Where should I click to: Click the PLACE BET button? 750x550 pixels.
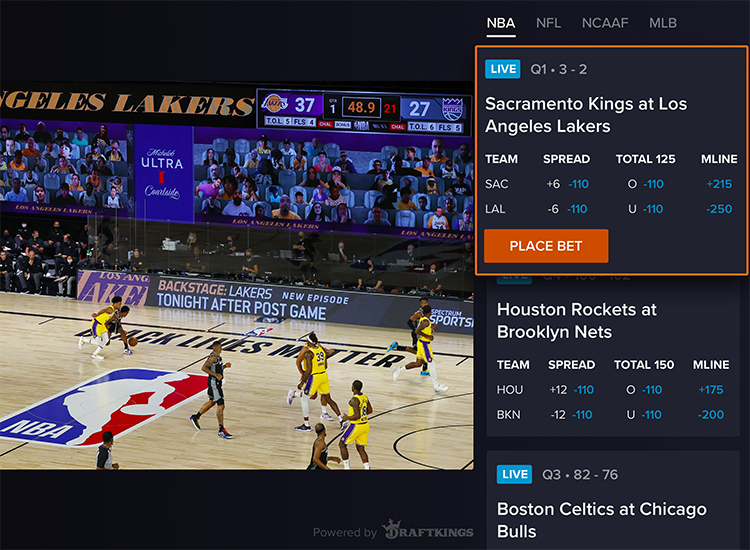[x=546, y=246]
